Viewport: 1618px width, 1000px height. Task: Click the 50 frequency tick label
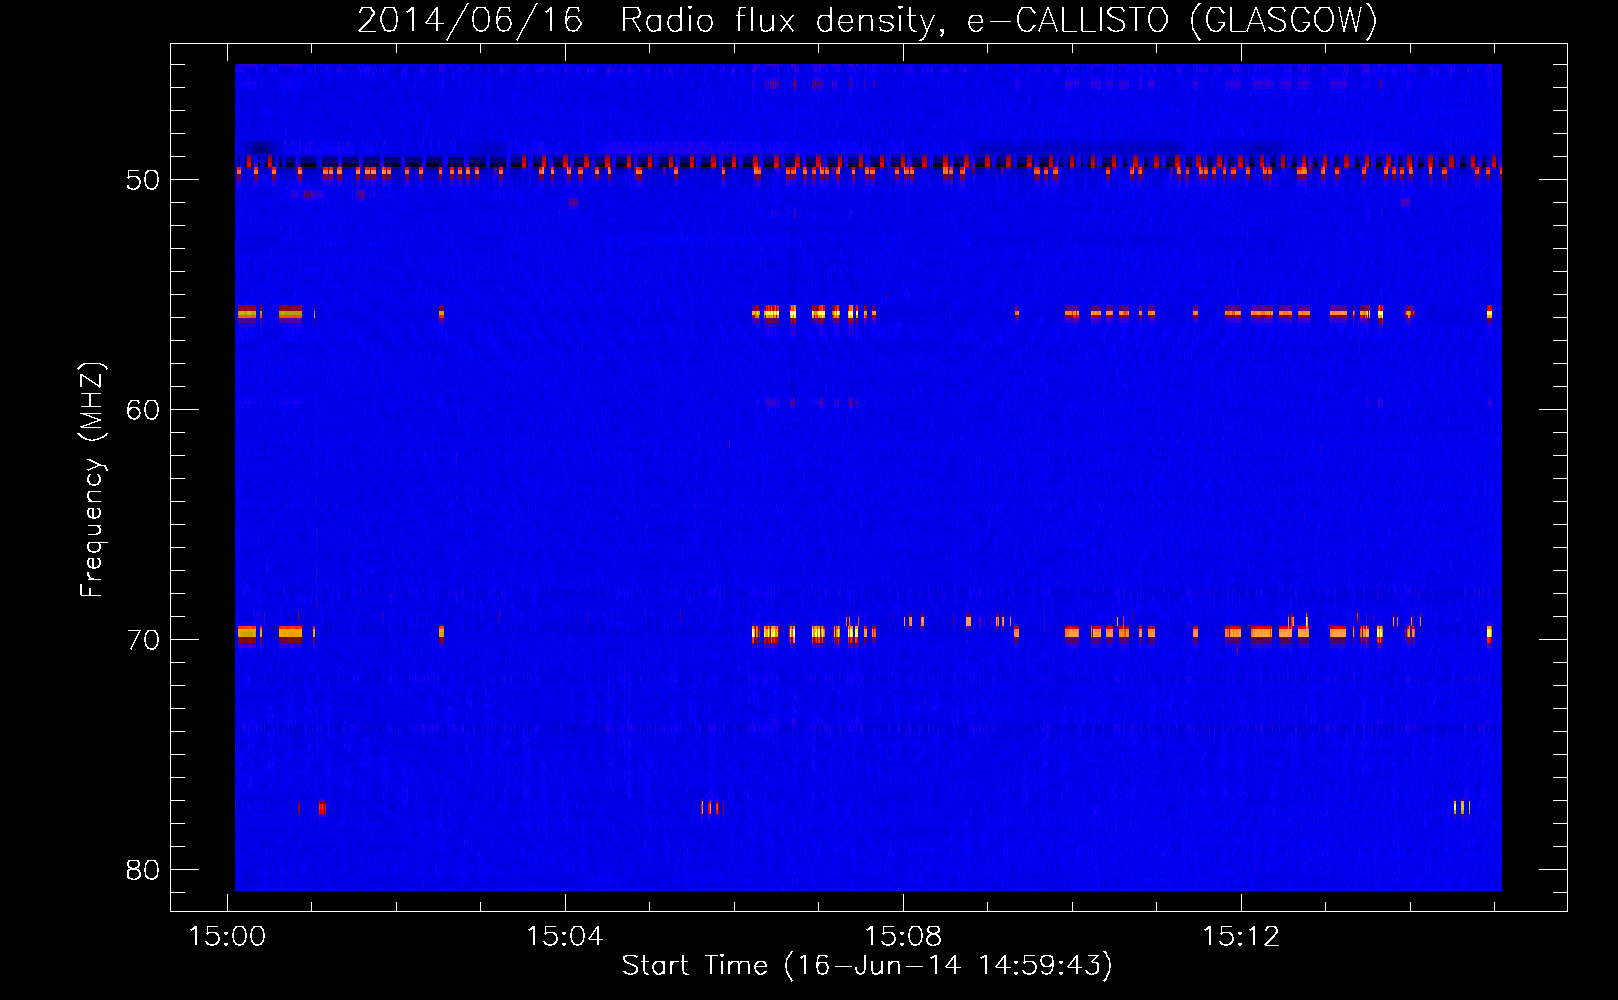pyautogui.click(x=143, y=180)
